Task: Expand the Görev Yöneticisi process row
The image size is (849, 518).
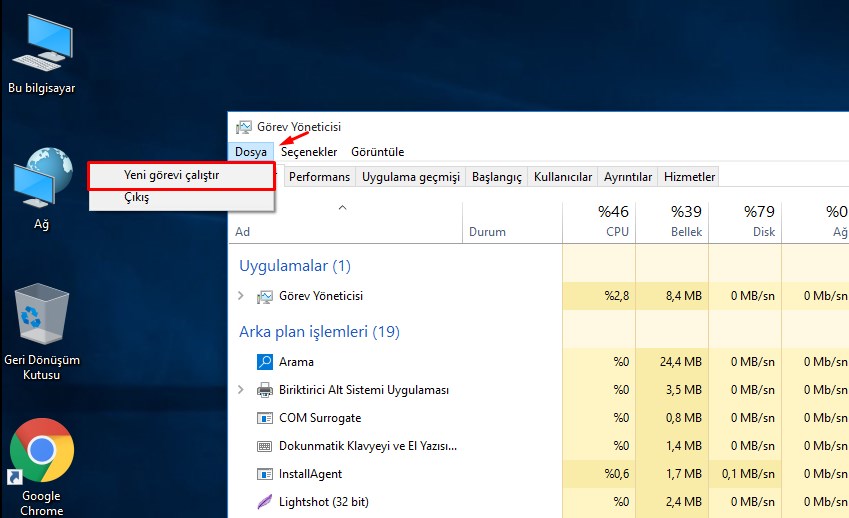Action: 241,296
